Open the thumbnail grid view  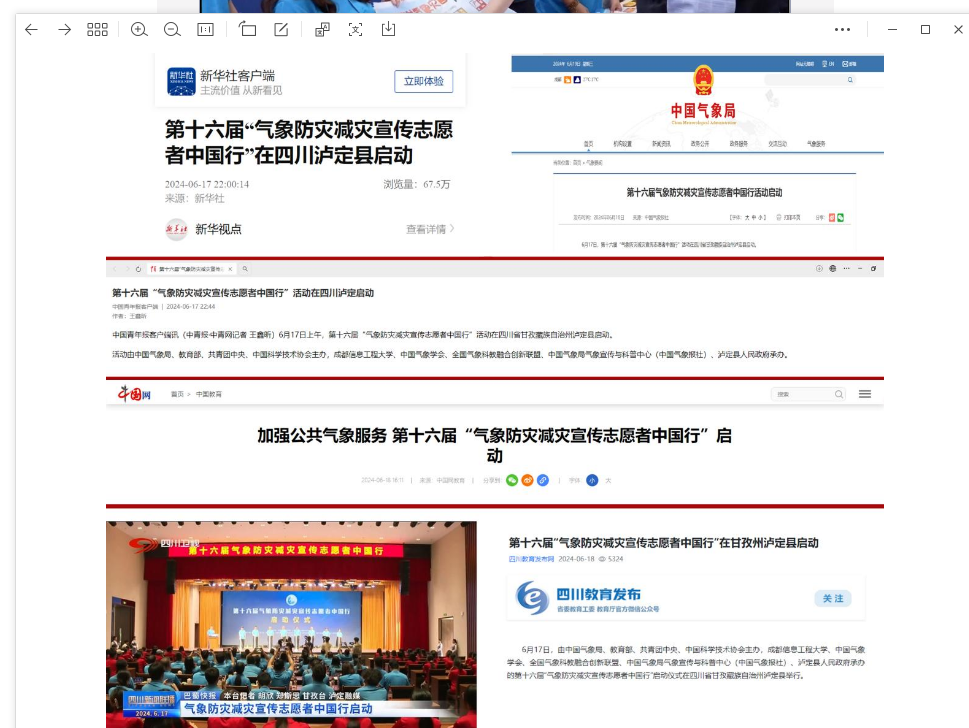click(x=97, y=30)
